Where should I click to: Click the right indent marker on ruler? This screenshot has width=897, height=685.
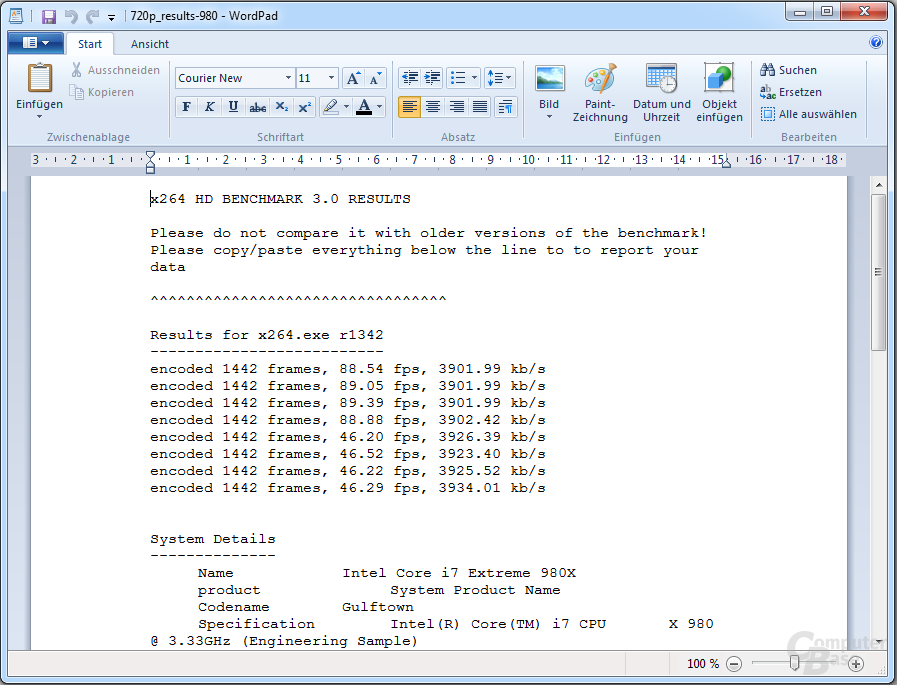click(726, 164)
